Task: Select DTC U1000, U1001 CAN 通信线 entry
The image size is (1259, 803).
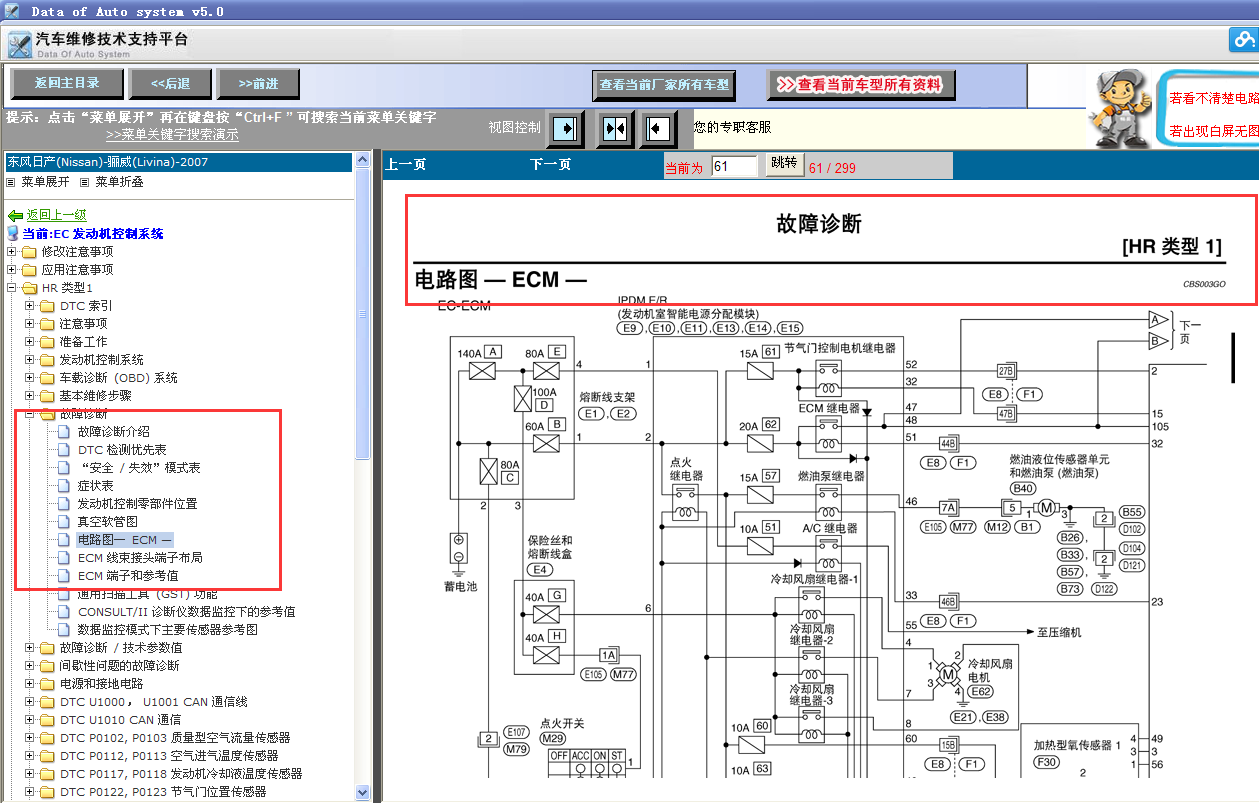Action: point(153,702)
